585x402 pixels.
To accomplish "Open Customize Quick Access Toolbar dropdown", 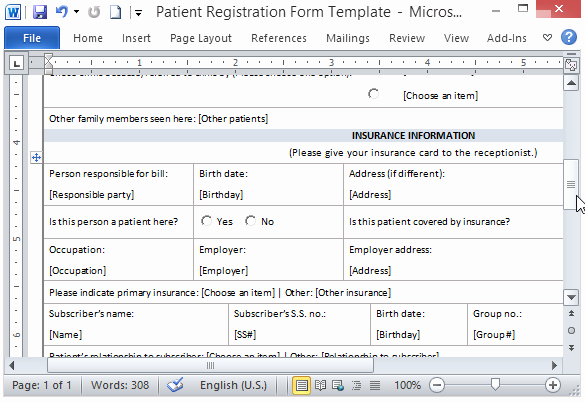I will point(138,13).
